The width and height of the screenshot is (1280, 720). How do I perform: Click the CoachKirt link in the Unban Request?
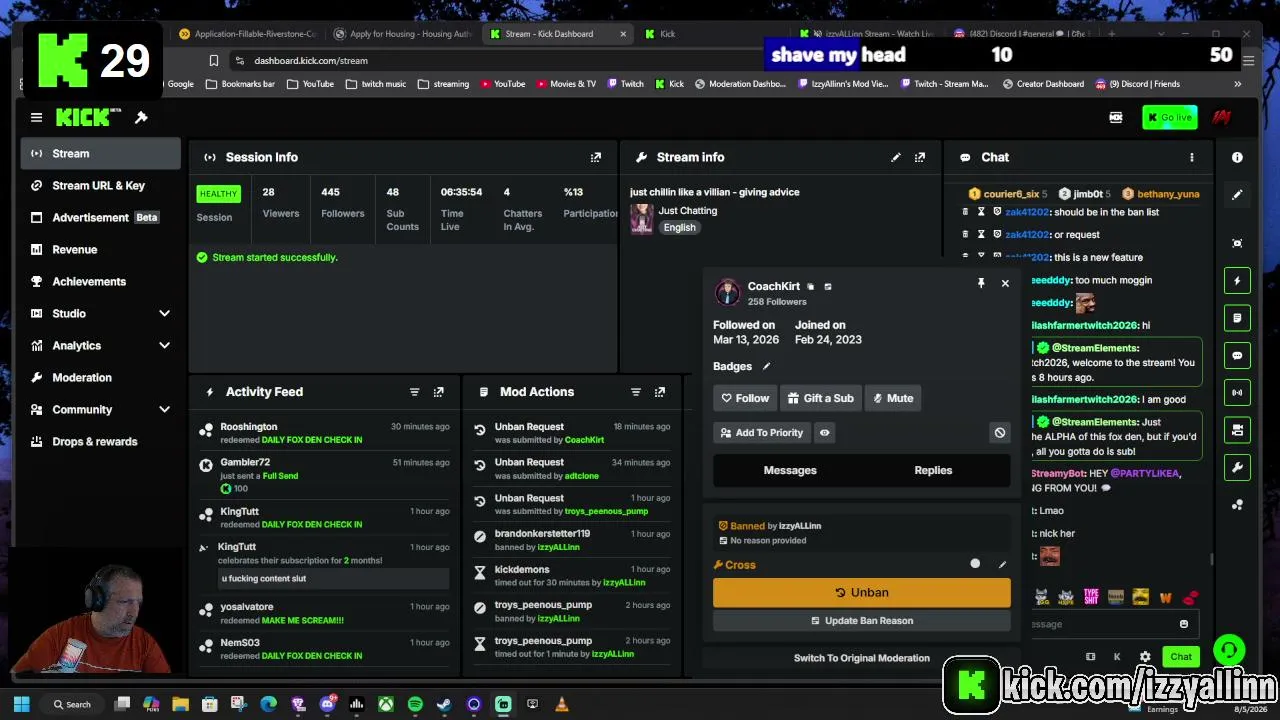tap(584, 440)
